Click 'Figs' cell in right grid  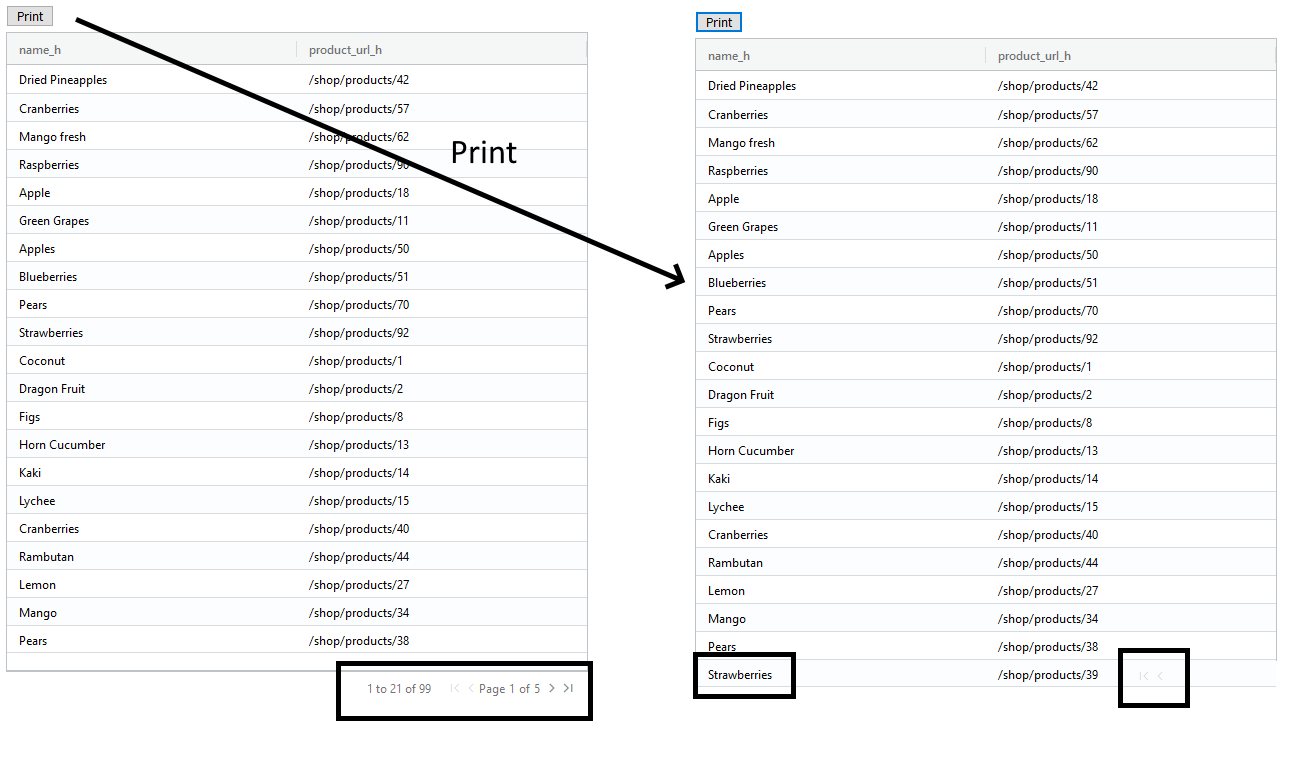pos(719,423)
